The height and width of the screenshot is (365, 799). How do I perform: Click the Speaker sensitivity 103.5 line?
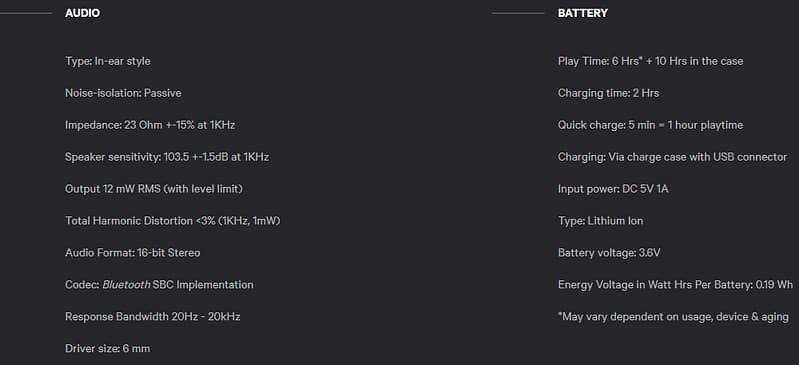[167, 157]
